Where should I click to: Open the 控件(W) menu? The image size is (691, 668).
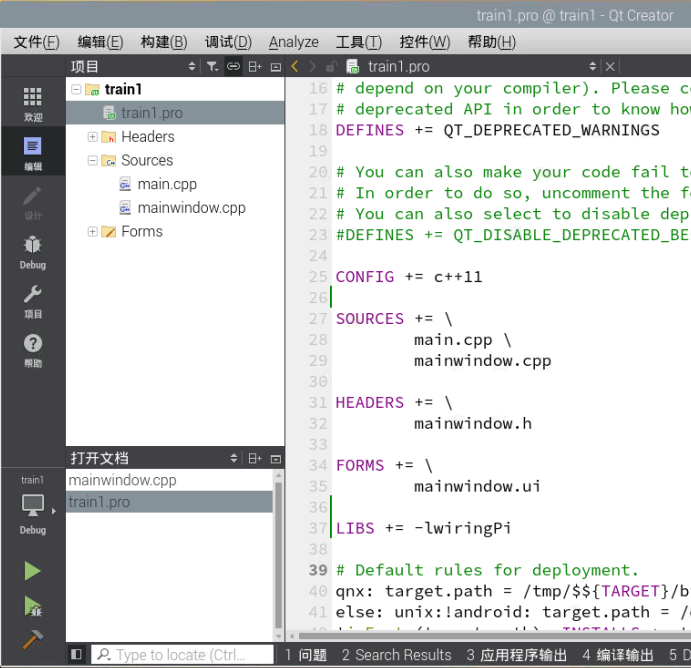pyautogui.click(x=424, y=42)
